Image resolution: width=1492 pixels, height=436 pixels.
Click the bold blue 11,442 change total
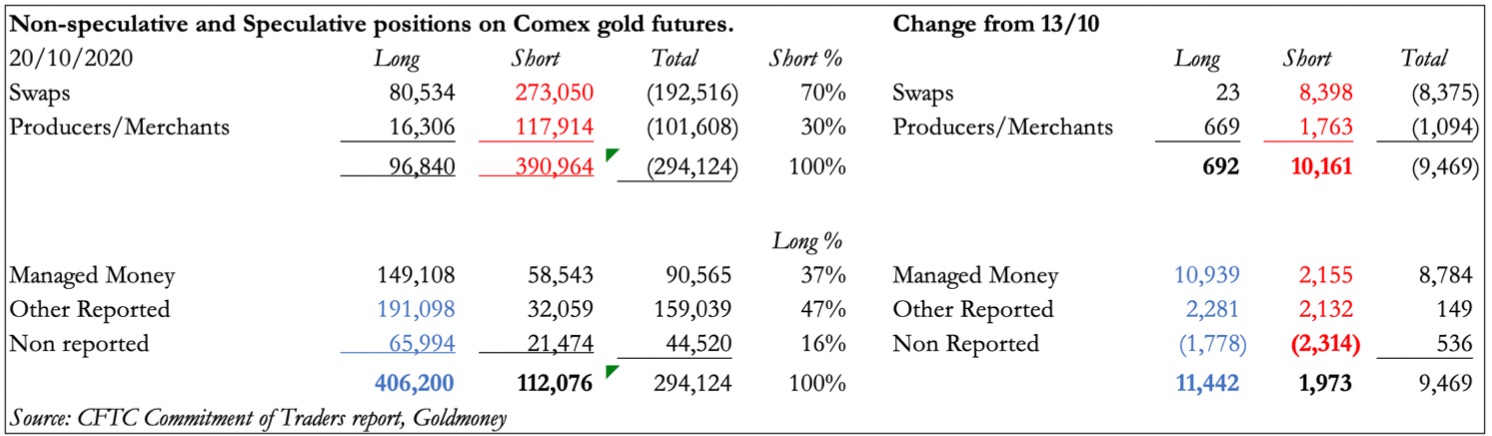pos(1210,382)
